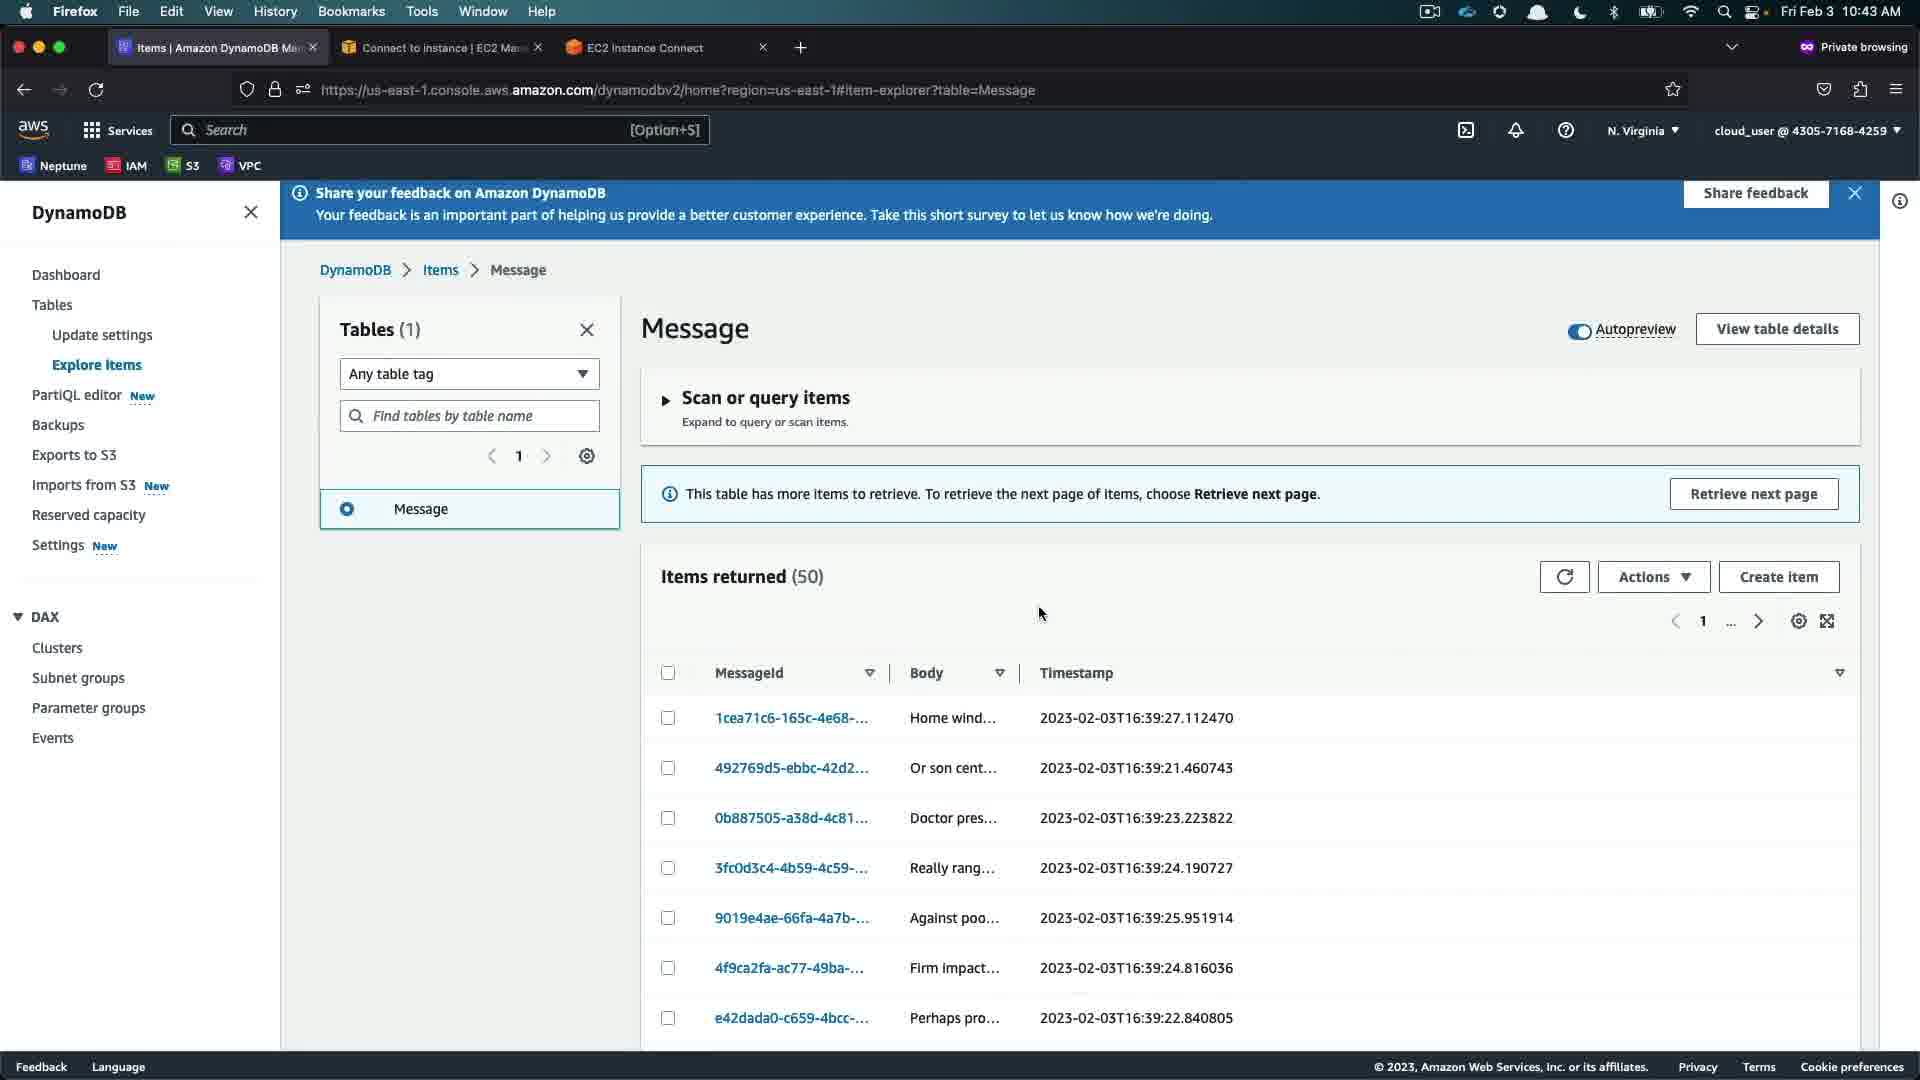The height and width of the screenshot is (1080, 1920).
Task: Toggle the Autopreview switch
Action: (1579, 331)
